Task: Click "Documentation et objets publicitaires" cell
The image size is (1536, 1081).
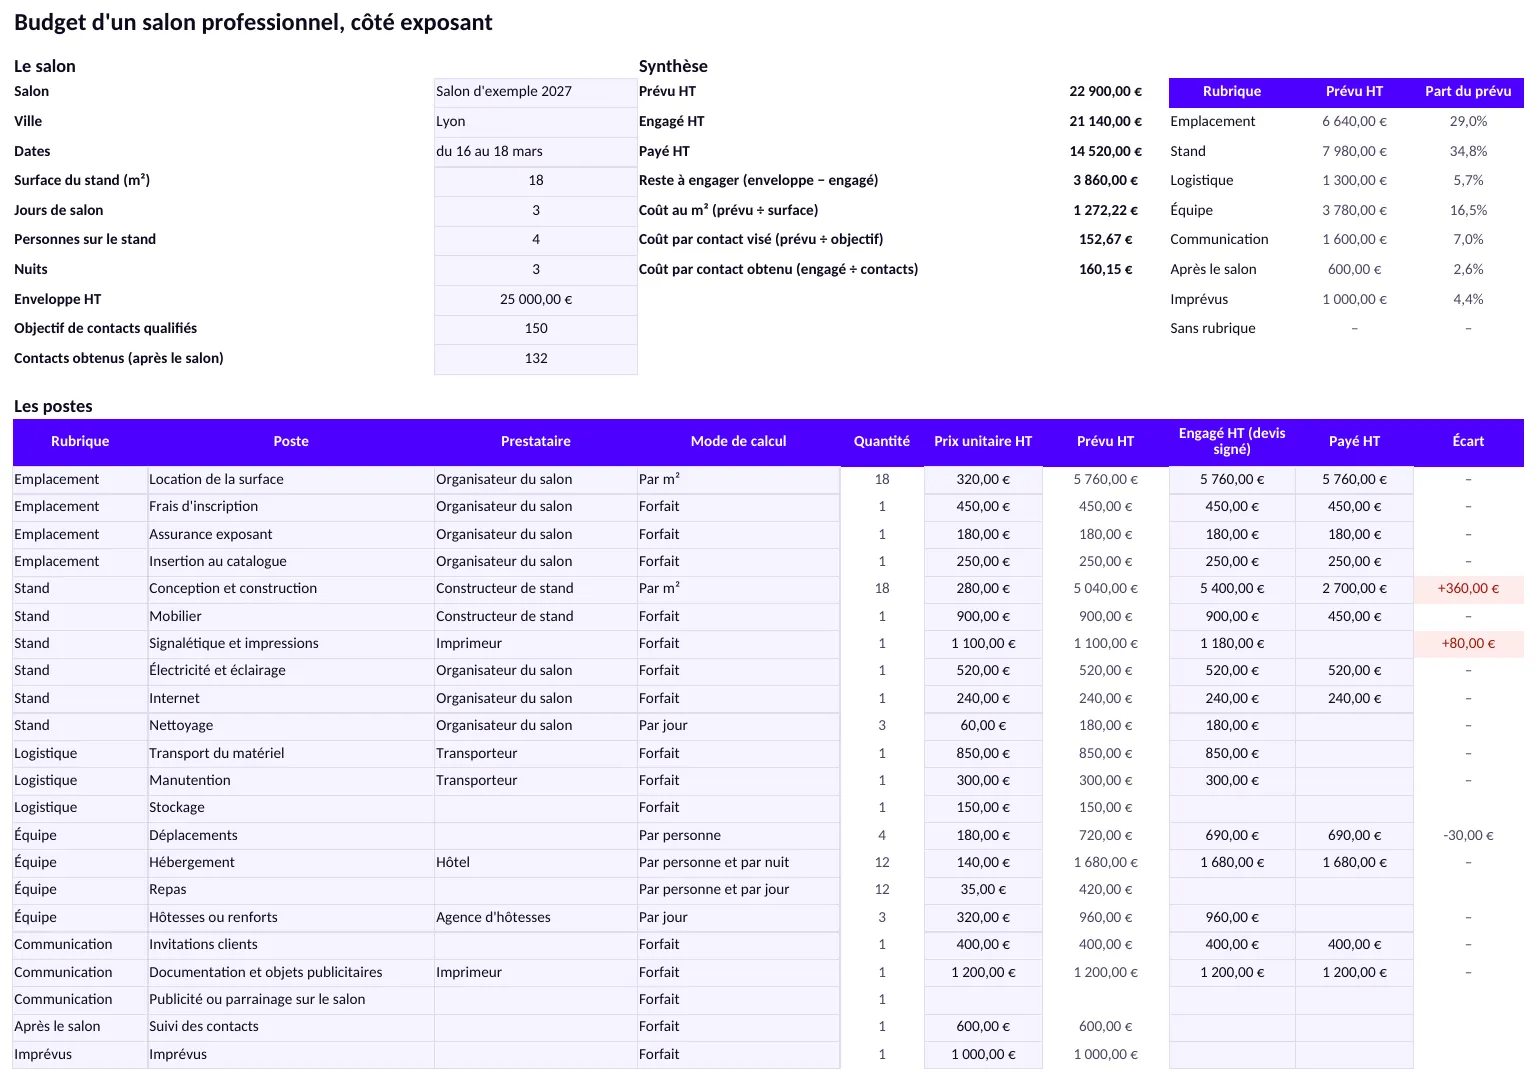Action: tap(291, 973)
